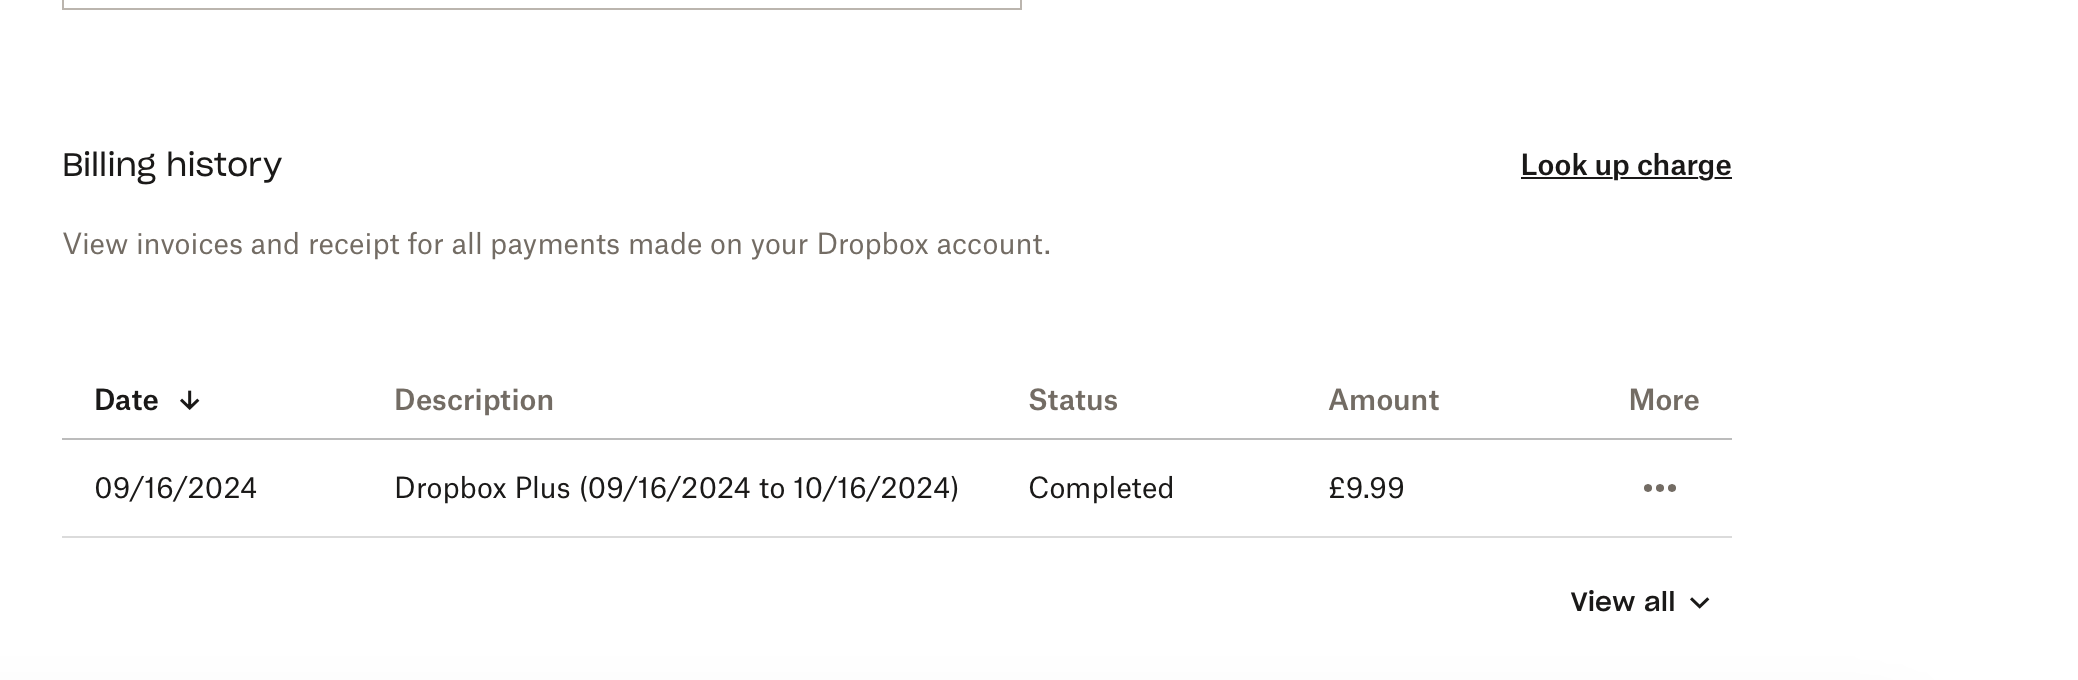Viewport: 2078px width, 680px height.
Task: Click the Completed status cell
Action: tap(1100, 488)
